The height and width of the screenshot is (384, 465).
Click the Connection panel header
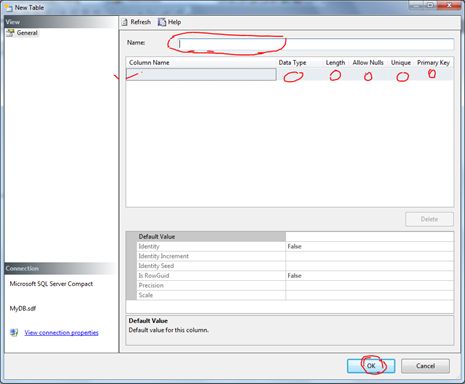tap(61, 268)
